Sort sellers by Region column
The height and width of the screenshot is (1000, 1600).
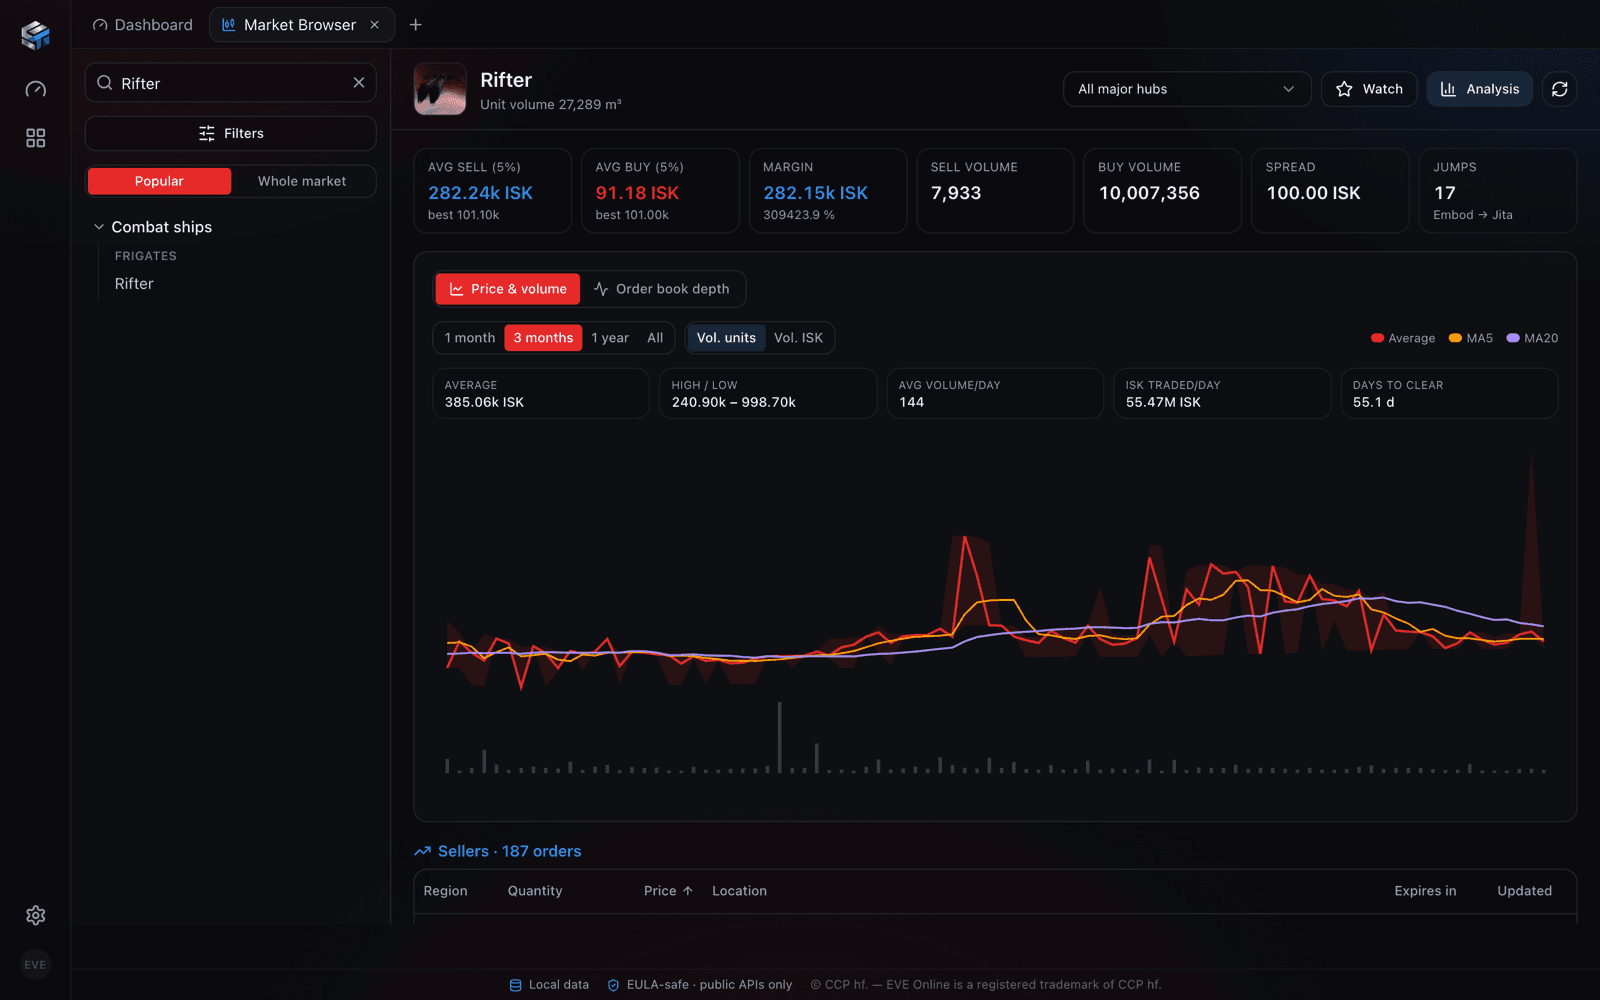446,891
